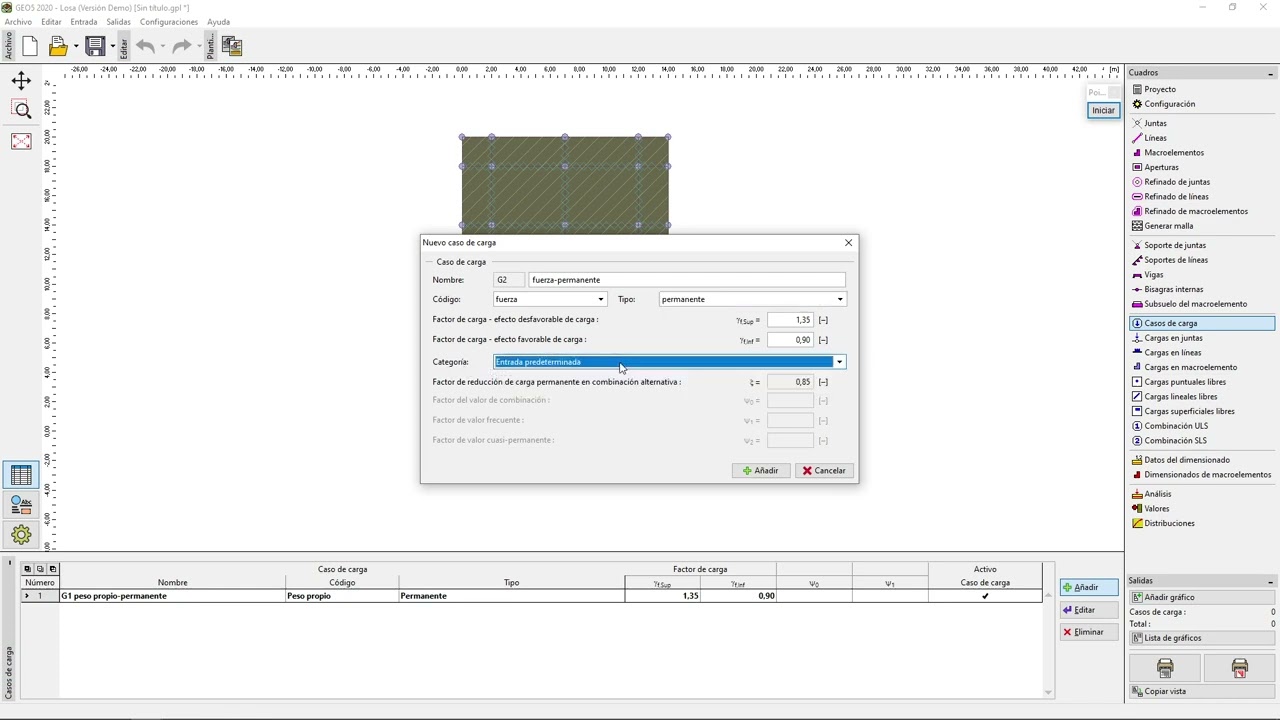
Task: Click the first selection icon above the Número column
Action: click(27, 569)
